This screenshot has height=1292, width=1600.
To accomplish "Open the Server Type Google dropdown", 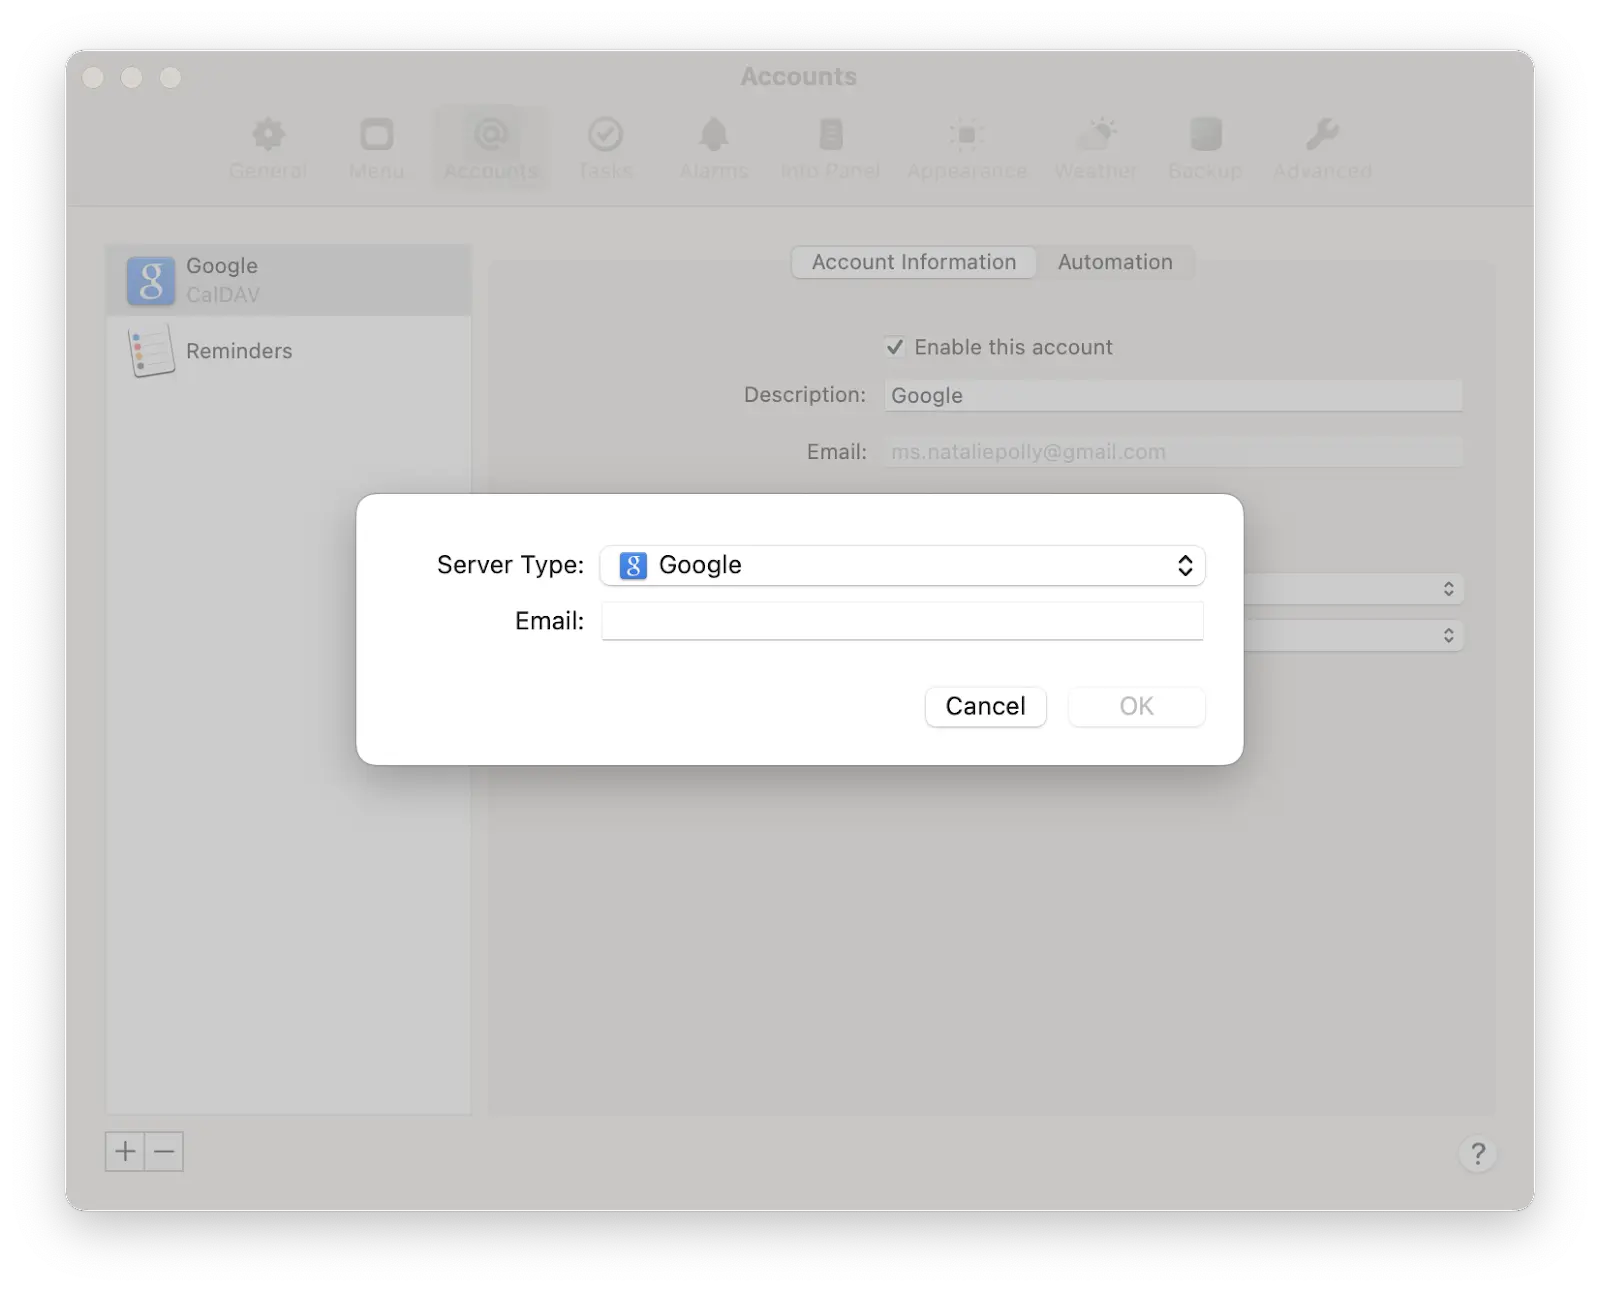I will [x=902, y=565].
